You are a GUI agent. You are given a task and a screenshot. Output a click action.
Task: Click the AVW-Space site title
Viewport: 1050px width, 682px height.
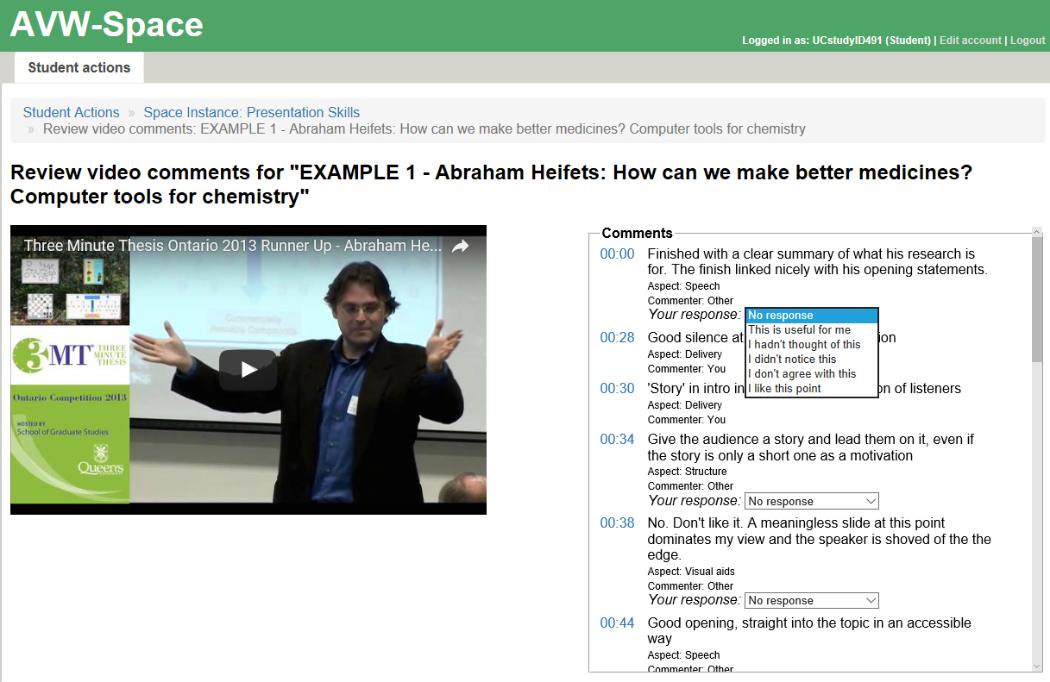(106, 24)
